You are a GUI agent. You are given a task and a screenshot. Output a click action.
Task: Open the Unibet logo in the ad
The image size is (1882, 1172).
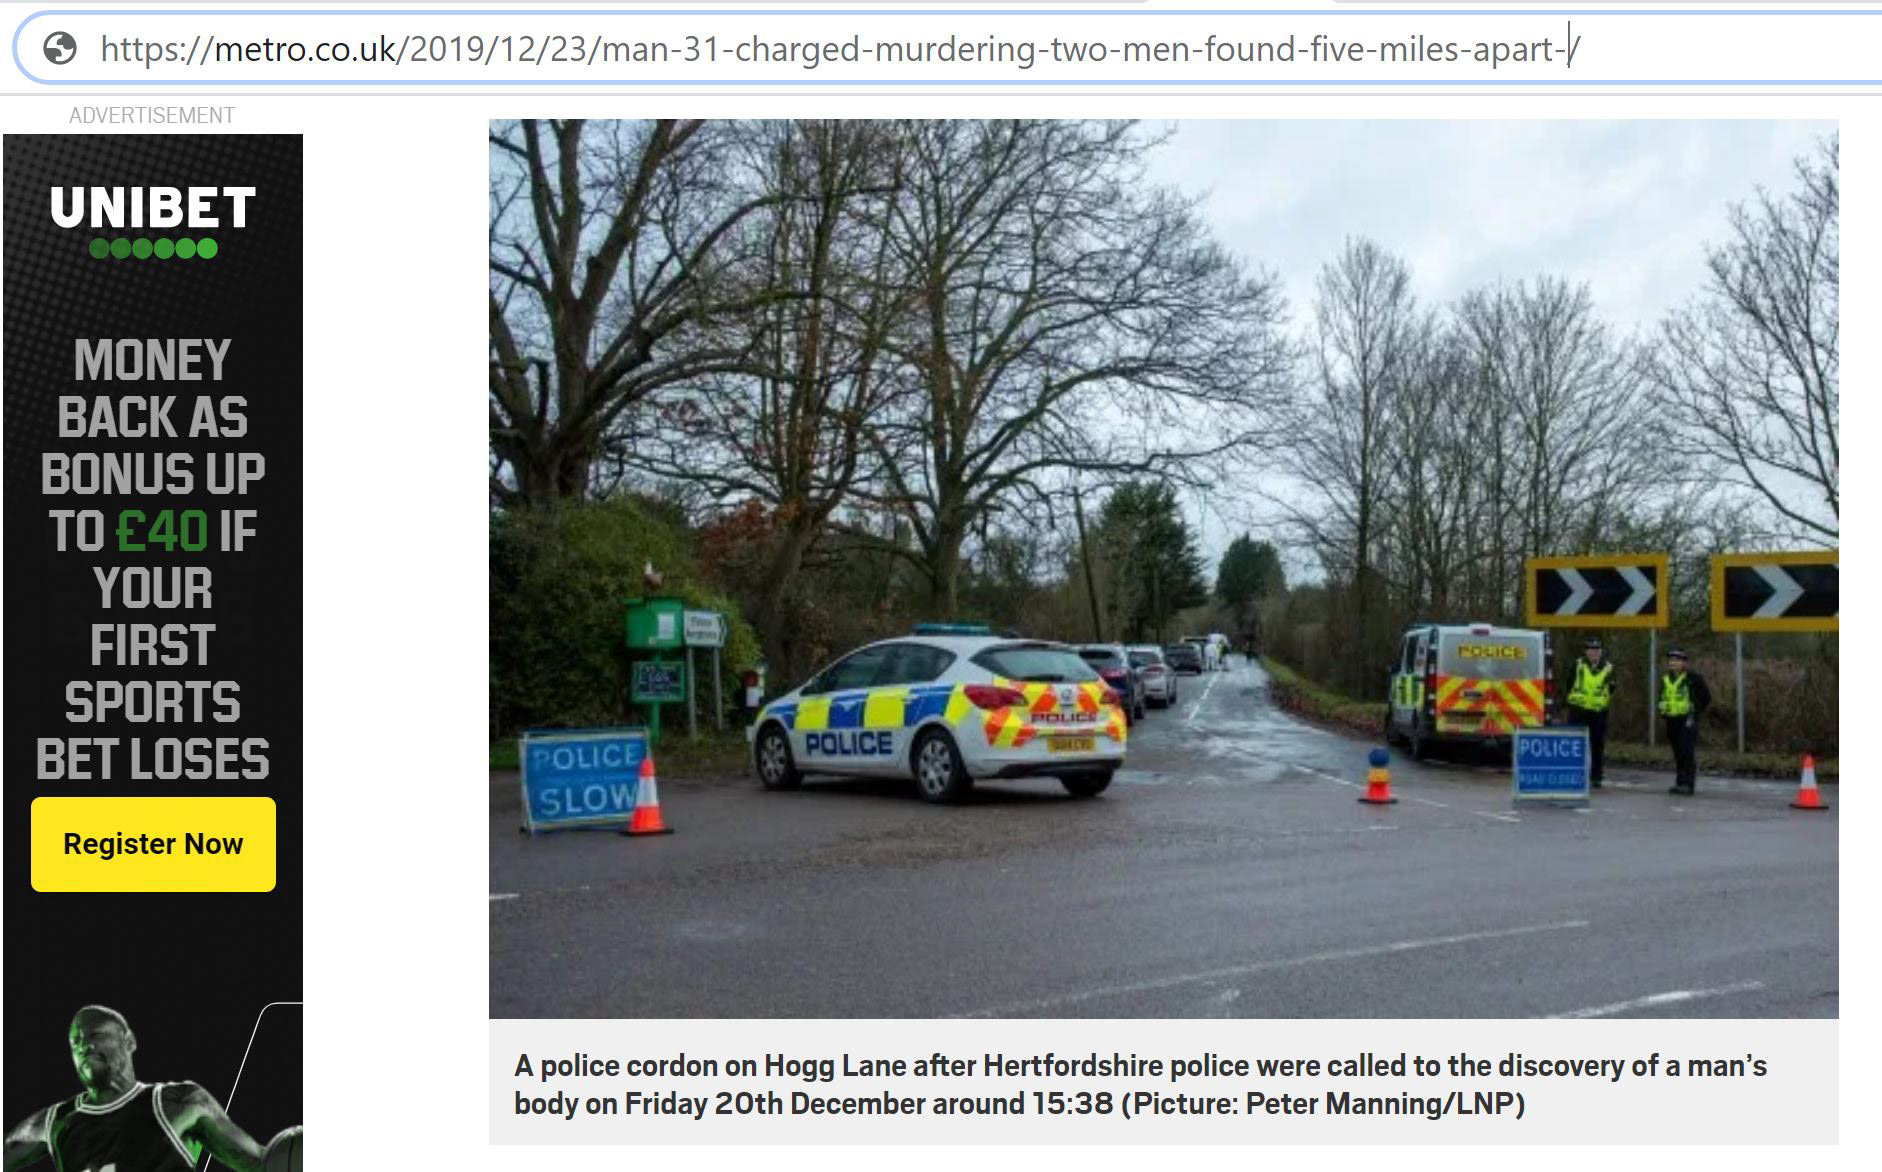pyautogui.click(x=153, y=208)
